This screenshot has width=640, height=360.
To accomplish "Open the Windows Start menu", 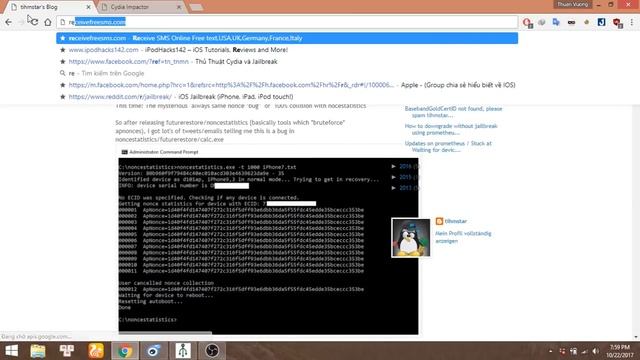I will click(x=11, y=351).
